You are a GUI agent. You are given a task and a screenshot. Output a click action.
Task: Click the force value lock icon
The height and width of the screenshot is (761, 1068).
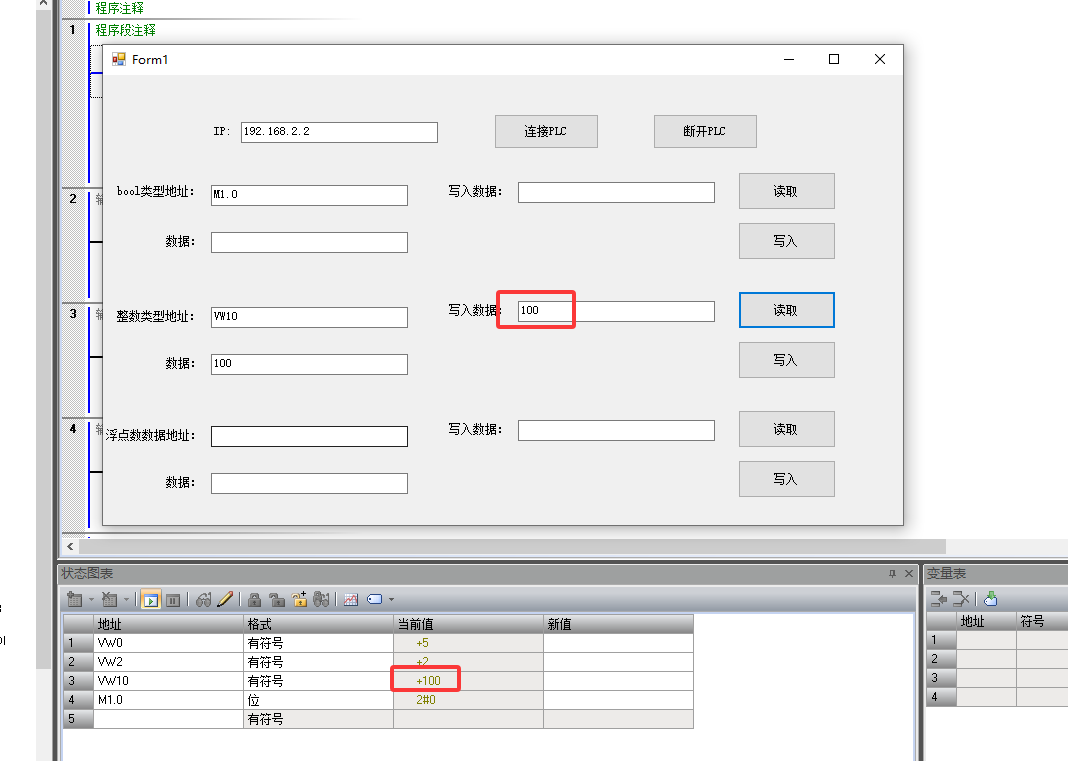click(x=254, y=599)
